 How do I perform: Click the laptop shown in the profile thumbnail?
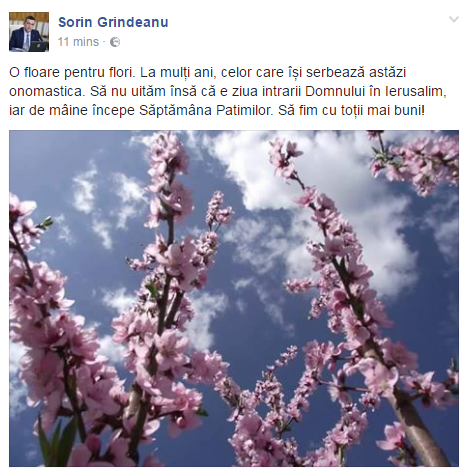click(37, 46)
